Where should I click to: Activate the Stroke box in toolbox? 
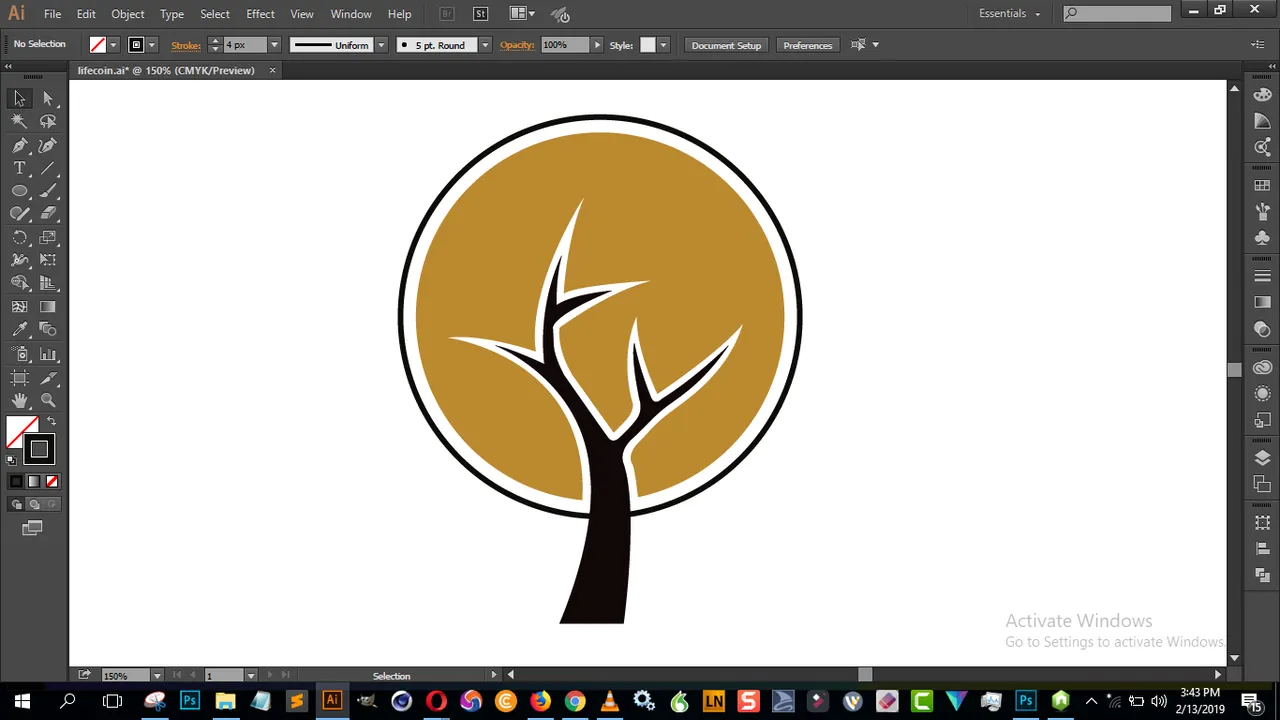(39, 450)
